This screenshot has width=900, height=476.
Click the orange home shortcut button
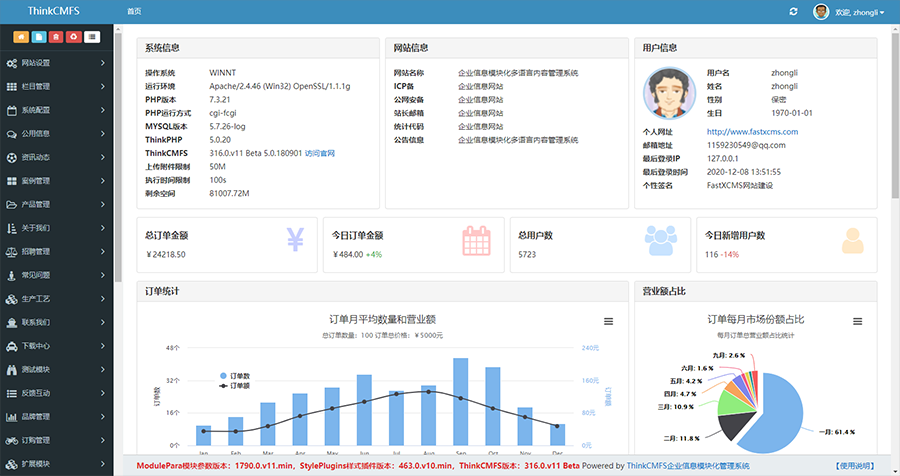coord(20,37)
